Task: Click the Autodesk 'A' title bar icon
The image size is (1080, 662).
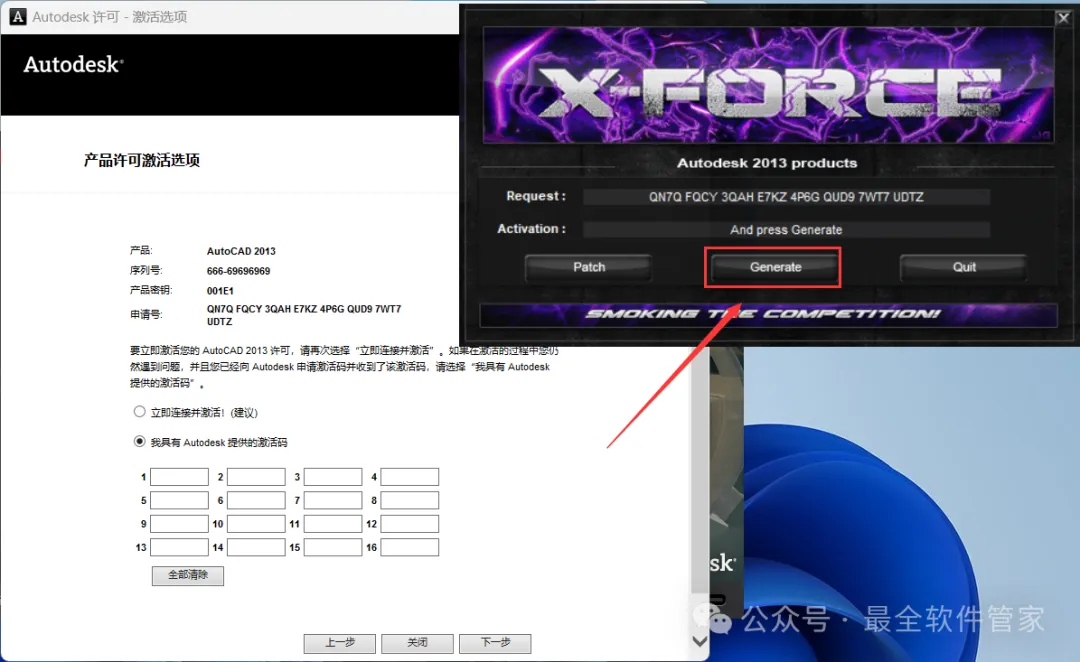Action: click(18, 17)
